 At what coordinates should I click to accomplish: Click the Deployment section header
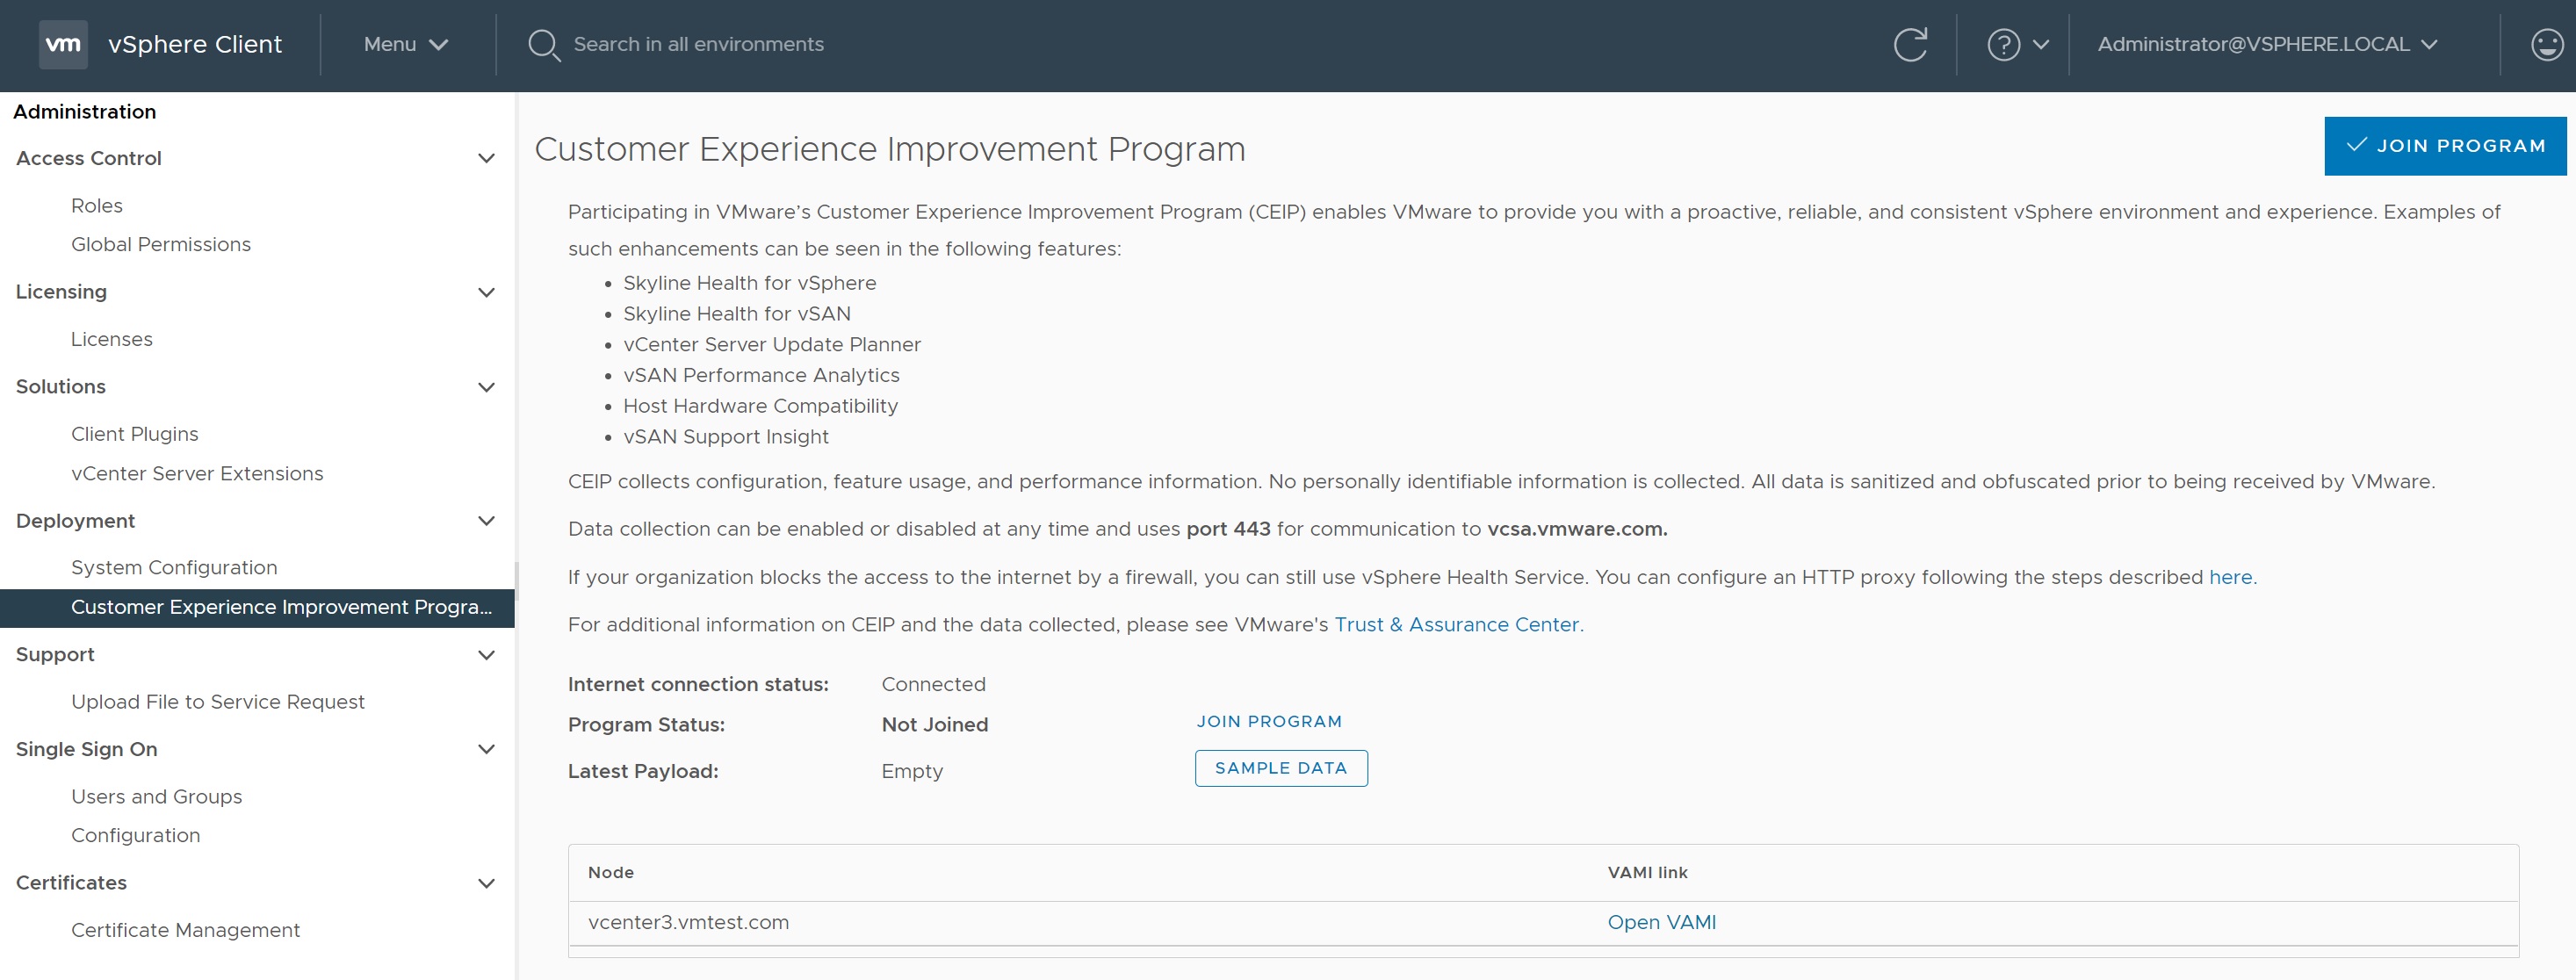(x=75, y=521)
